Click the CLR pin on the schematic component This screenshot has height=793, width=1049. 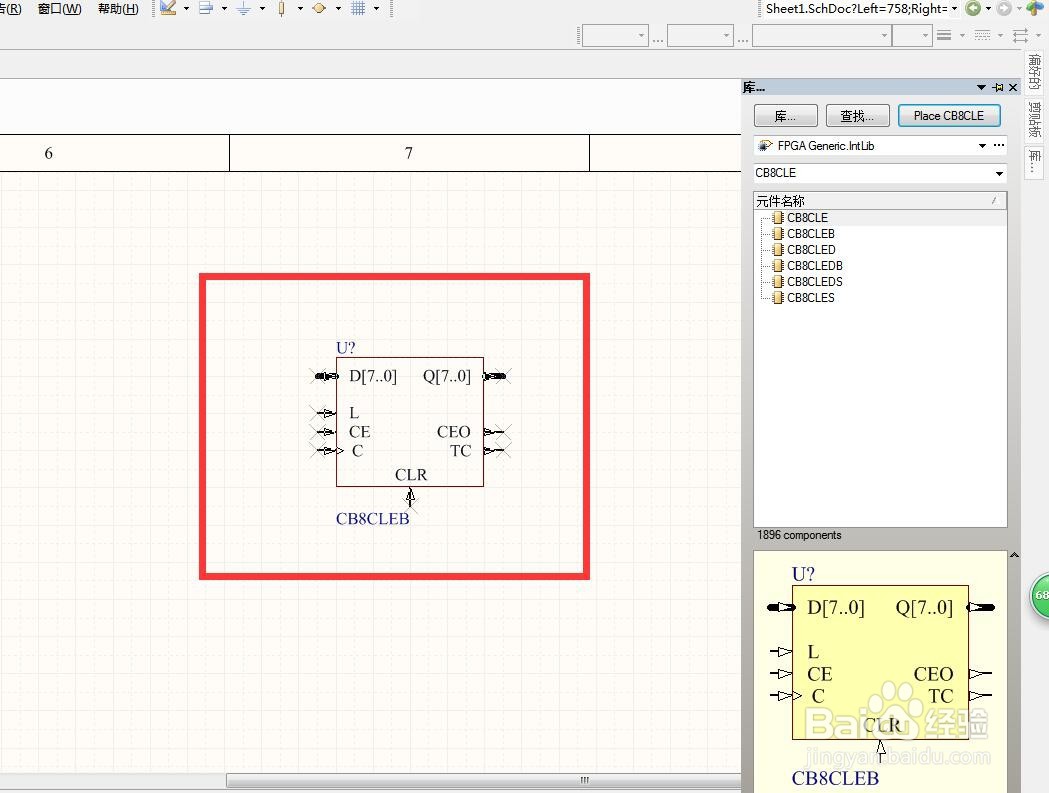point(410,496)
